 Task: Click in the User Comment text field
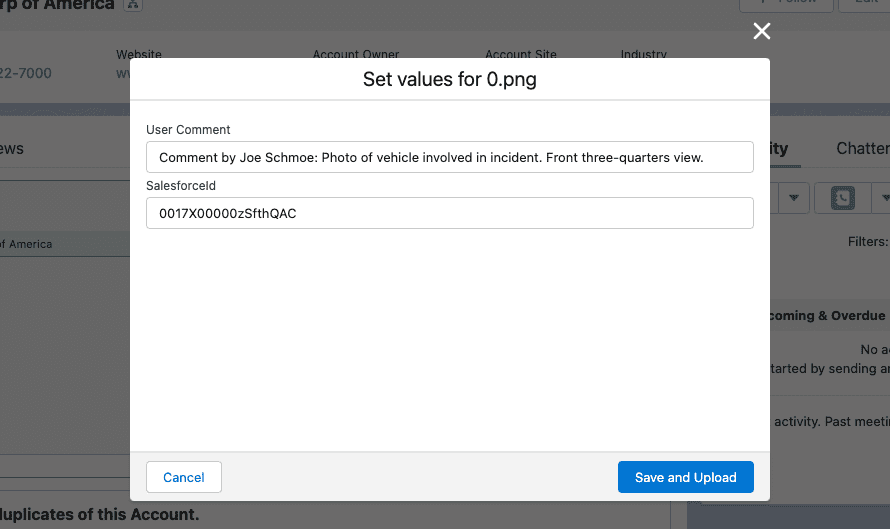449,158
